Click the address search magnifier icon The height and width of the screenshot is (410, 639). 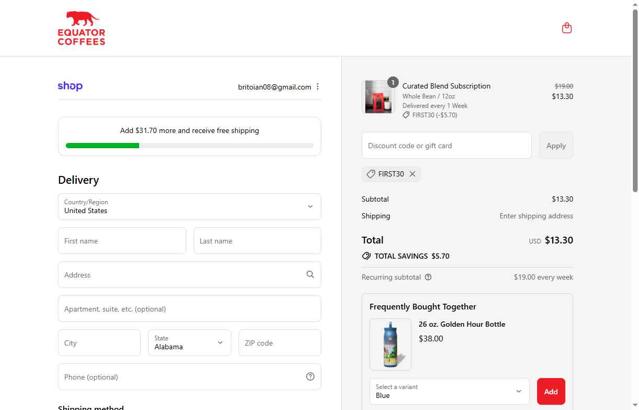310,274
